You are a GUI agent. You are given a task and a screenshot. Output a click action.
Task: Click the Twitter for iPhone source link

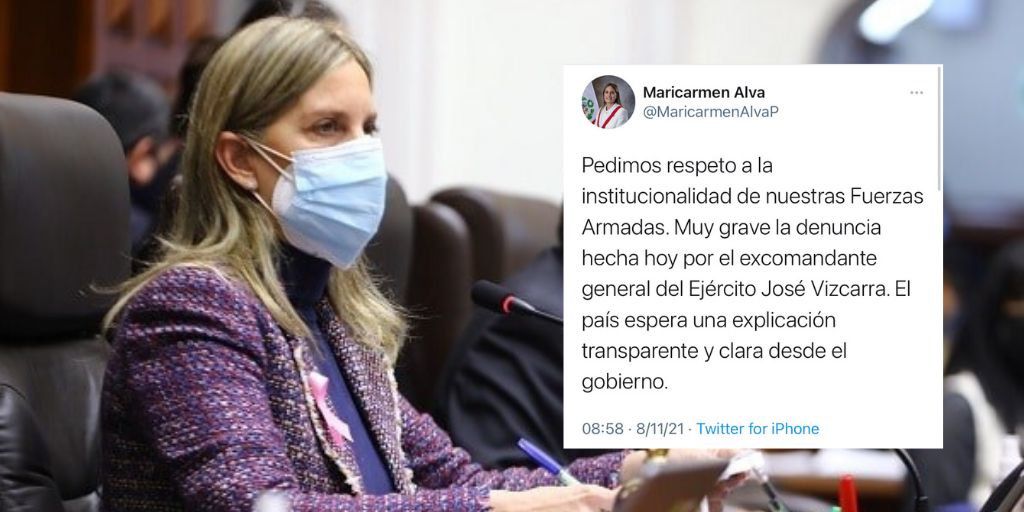pos(758,429)
